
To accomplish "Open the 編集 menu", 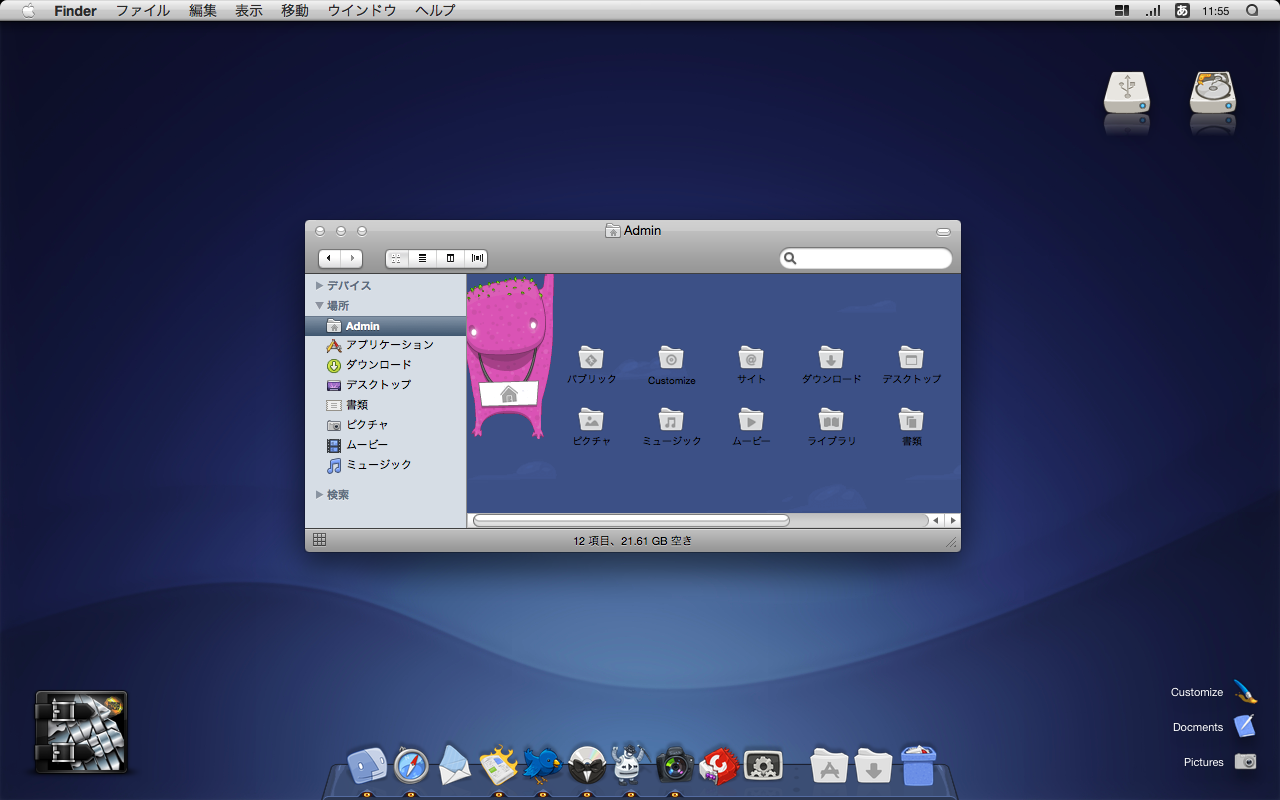I will [203, 10].
